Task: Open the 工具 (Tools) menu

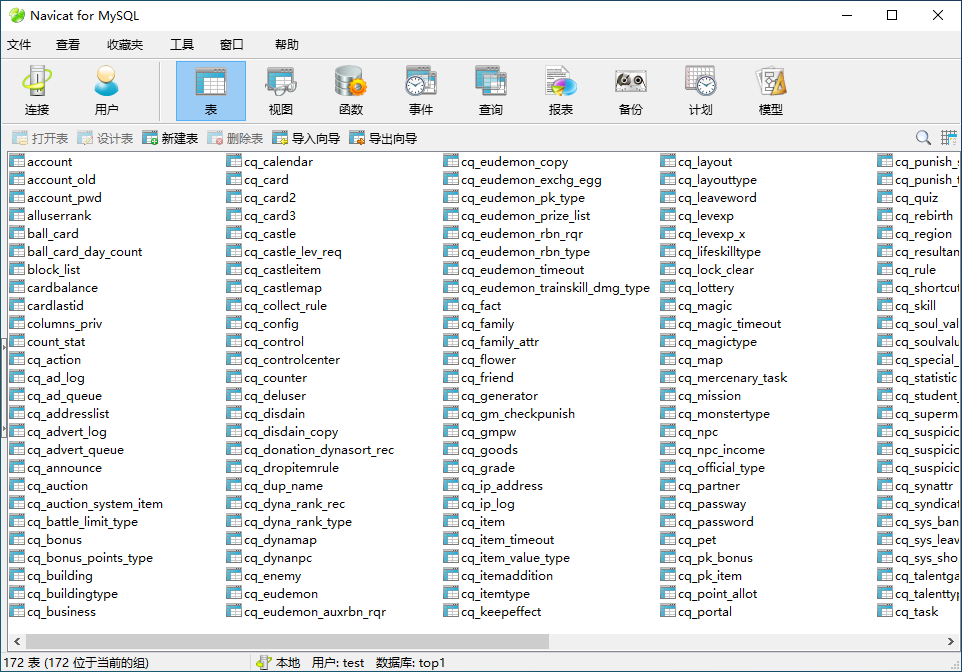Action: (x=182, y=45)
